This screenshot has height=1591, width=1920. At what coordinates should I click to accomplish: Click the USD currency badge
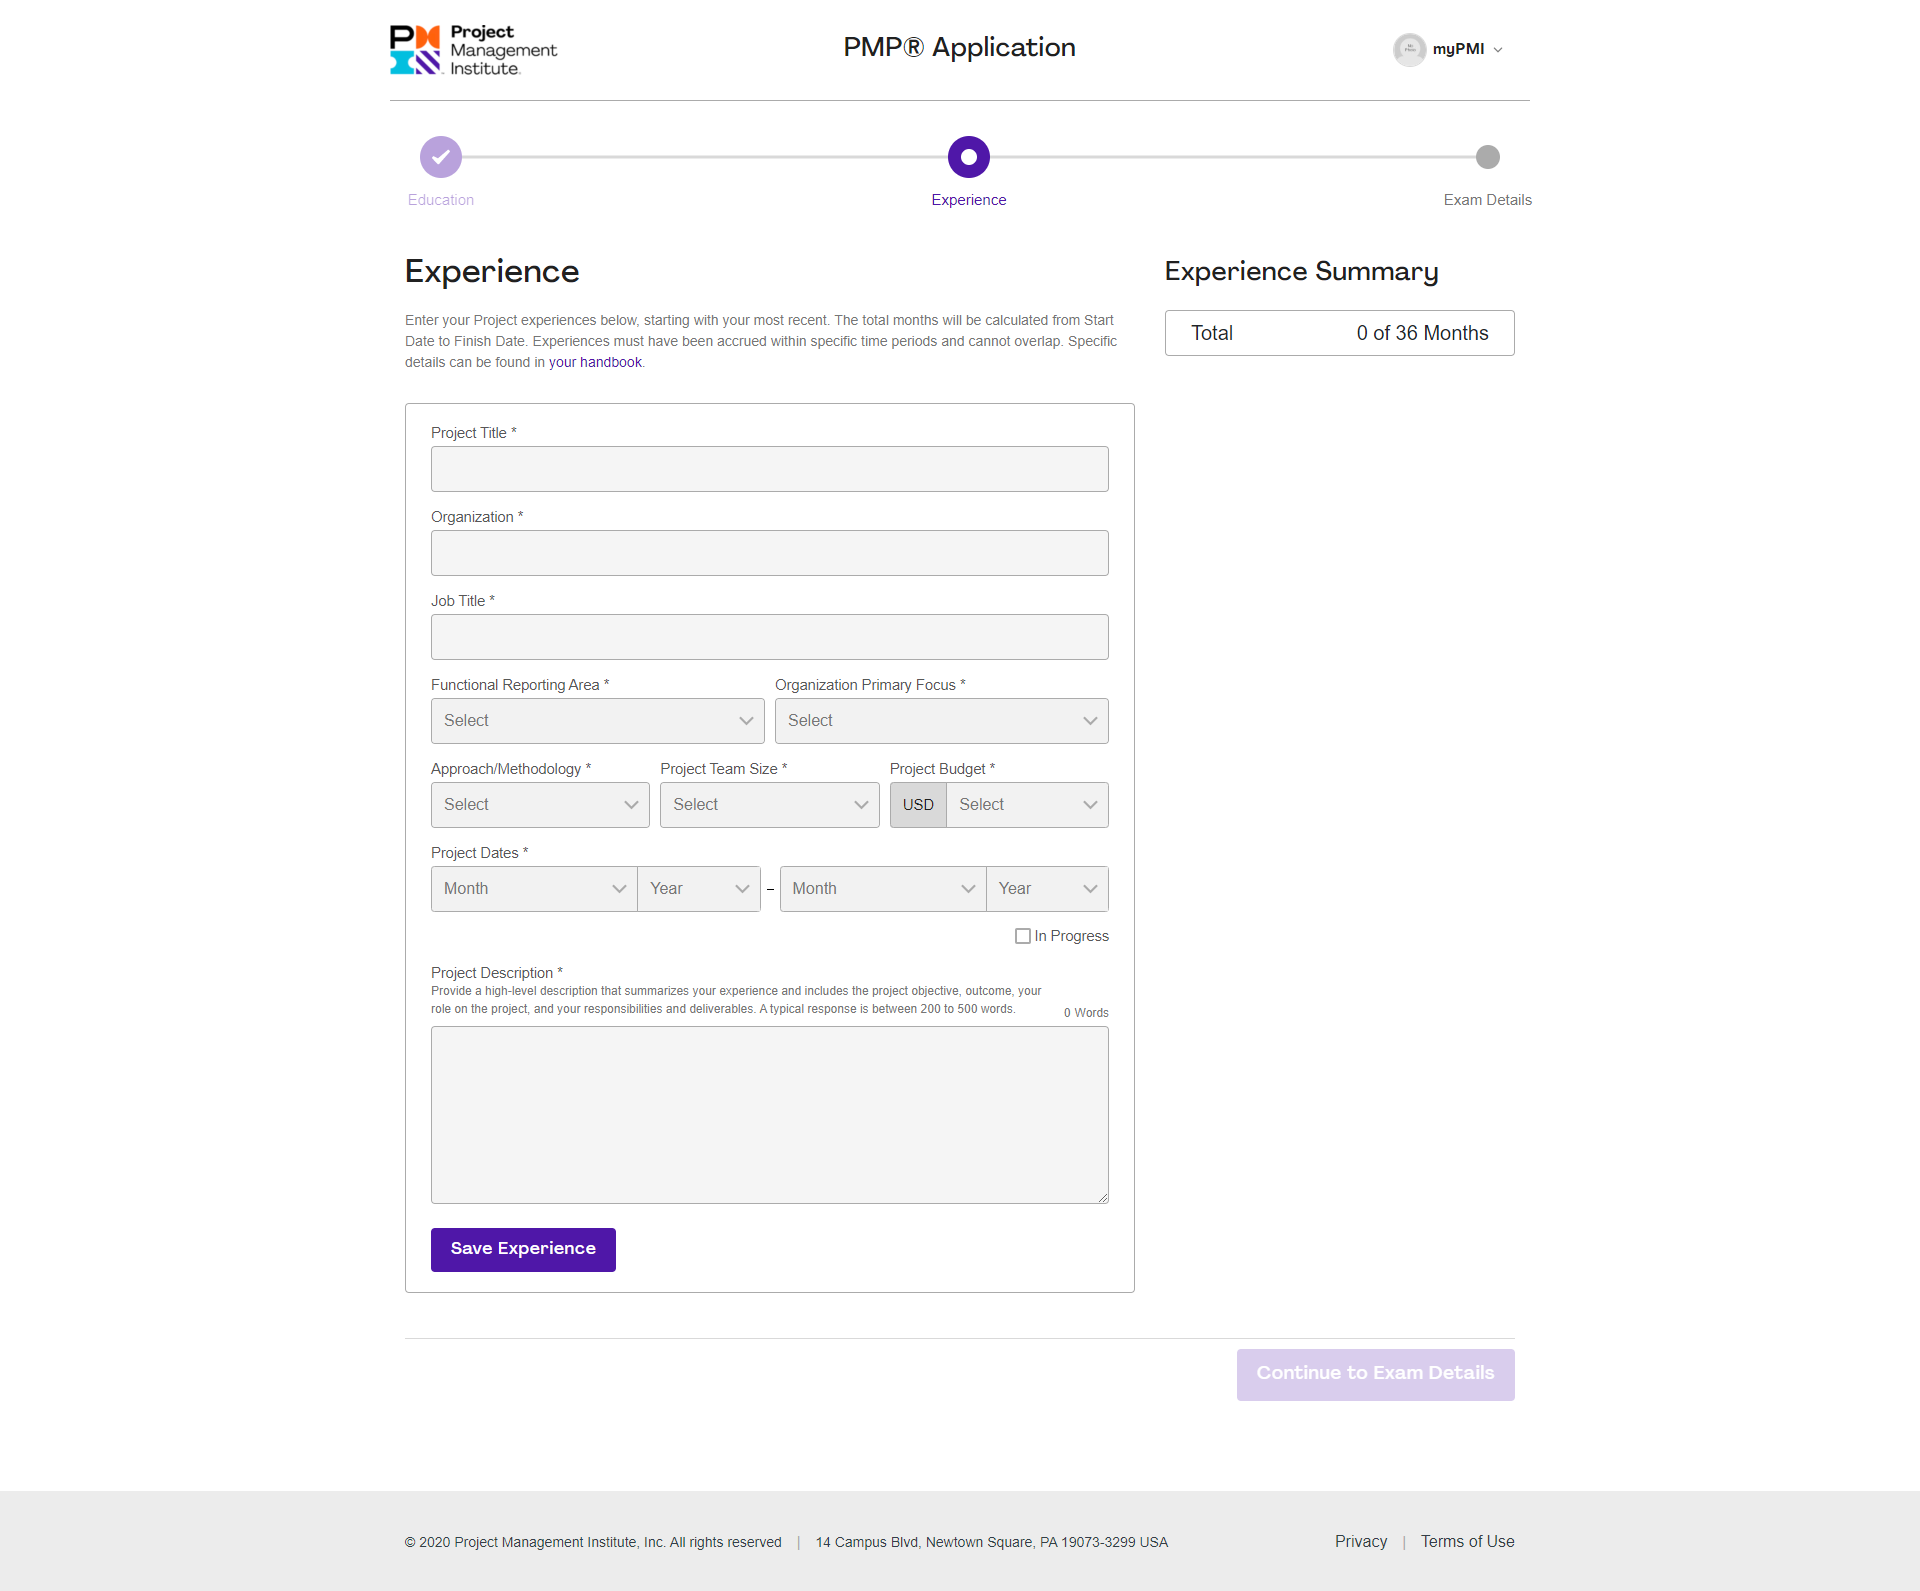coord(917,805)
